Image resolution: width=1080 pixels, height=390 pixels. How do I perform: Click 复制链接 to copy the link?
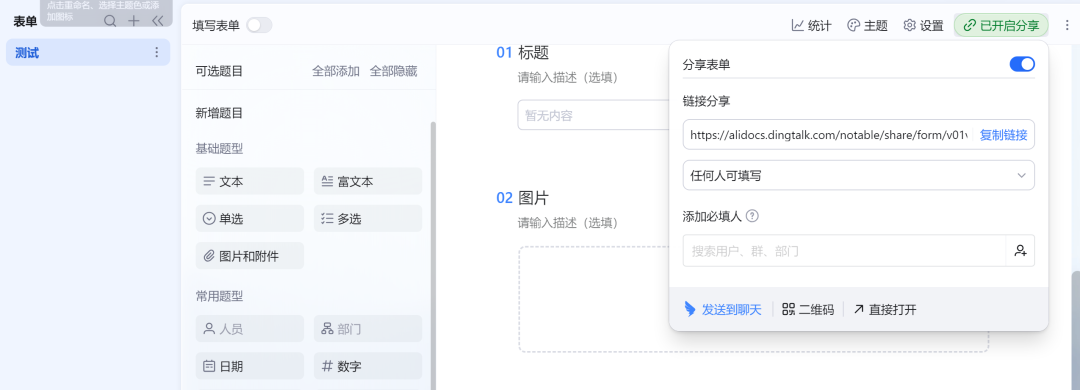click(1004, 135)
